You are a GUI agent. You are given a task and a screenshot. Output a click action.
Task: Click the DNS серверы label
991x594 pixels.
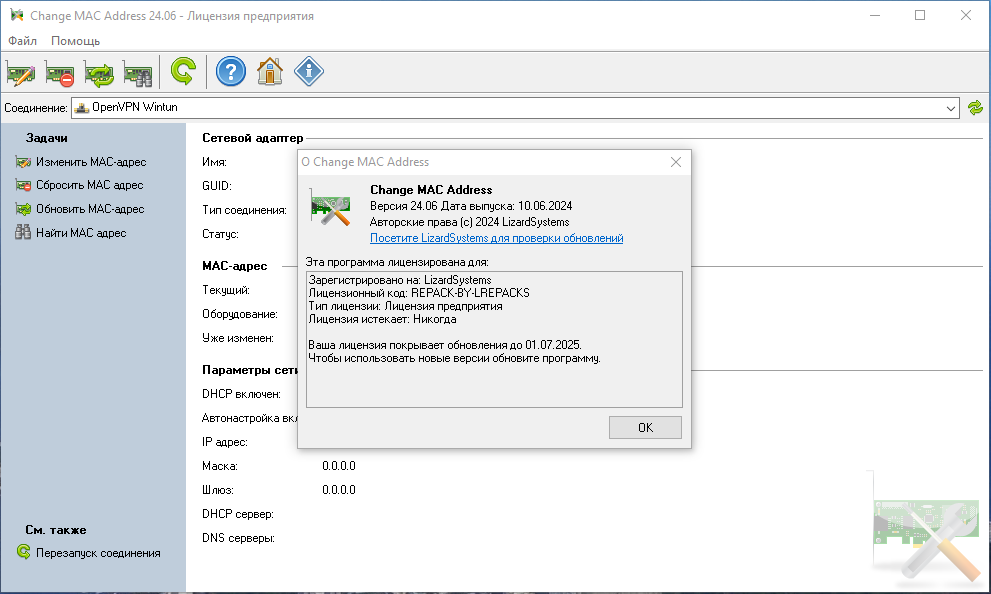click(238, 538)
